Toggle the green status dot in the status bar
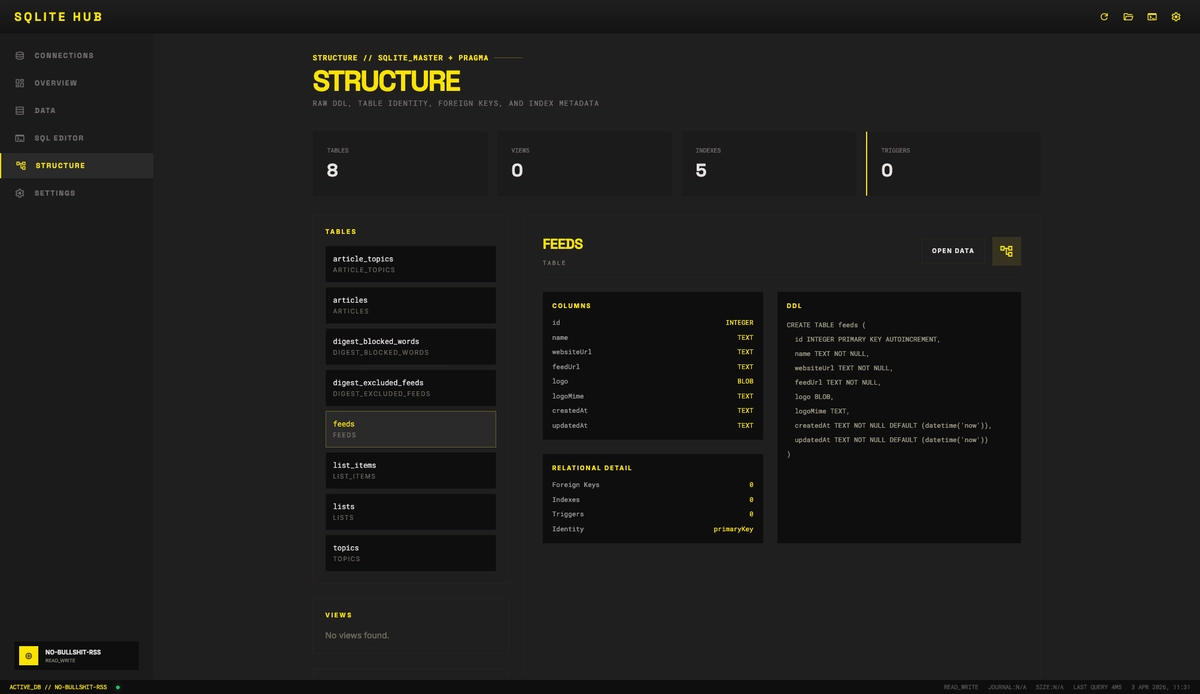1200x694 pixels. (118, 687)
